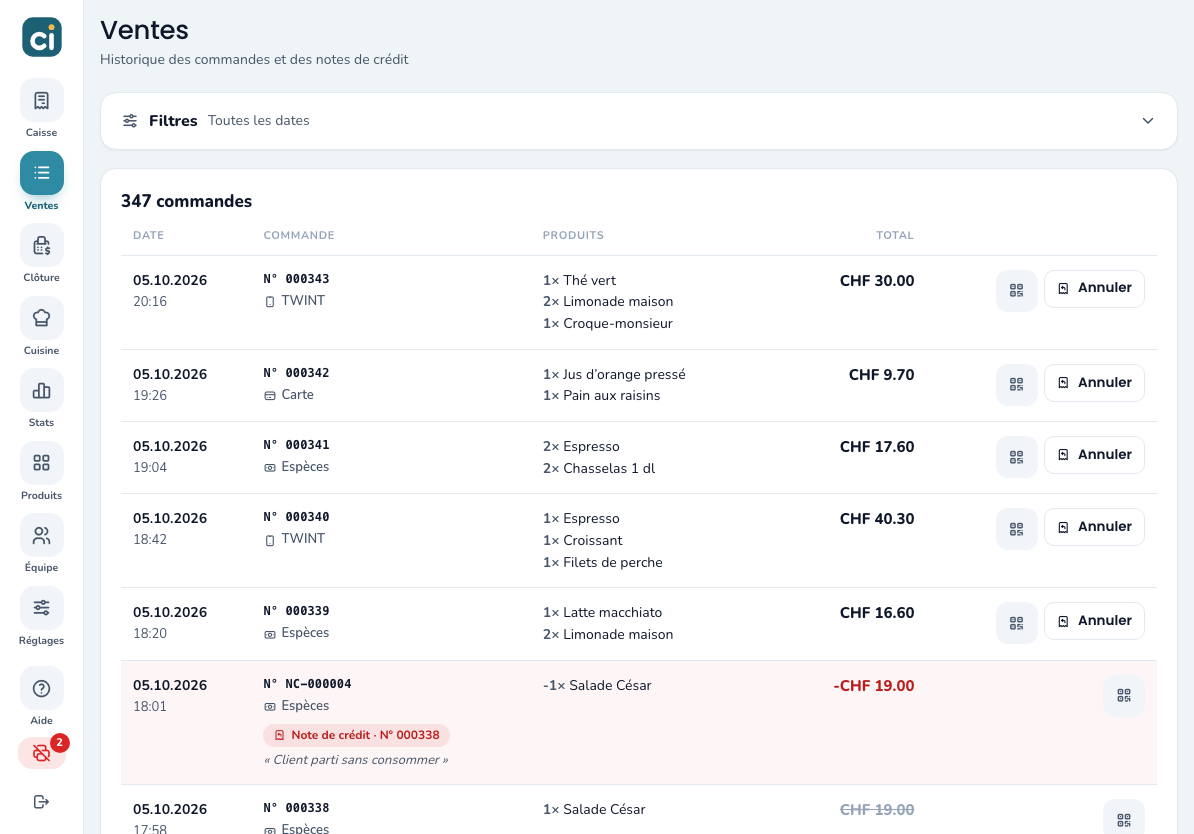Click the TOTAL column header

[x=895, y=235]
